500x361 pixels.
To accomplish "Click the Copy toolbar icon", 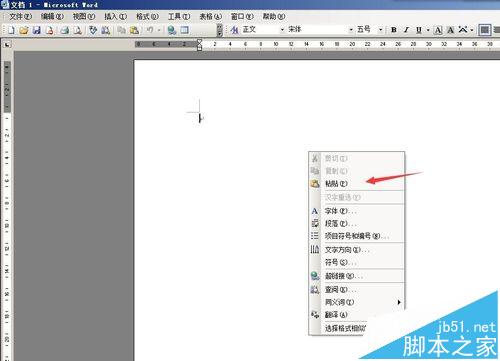I will pyautogui.click(x=121, y=30).
